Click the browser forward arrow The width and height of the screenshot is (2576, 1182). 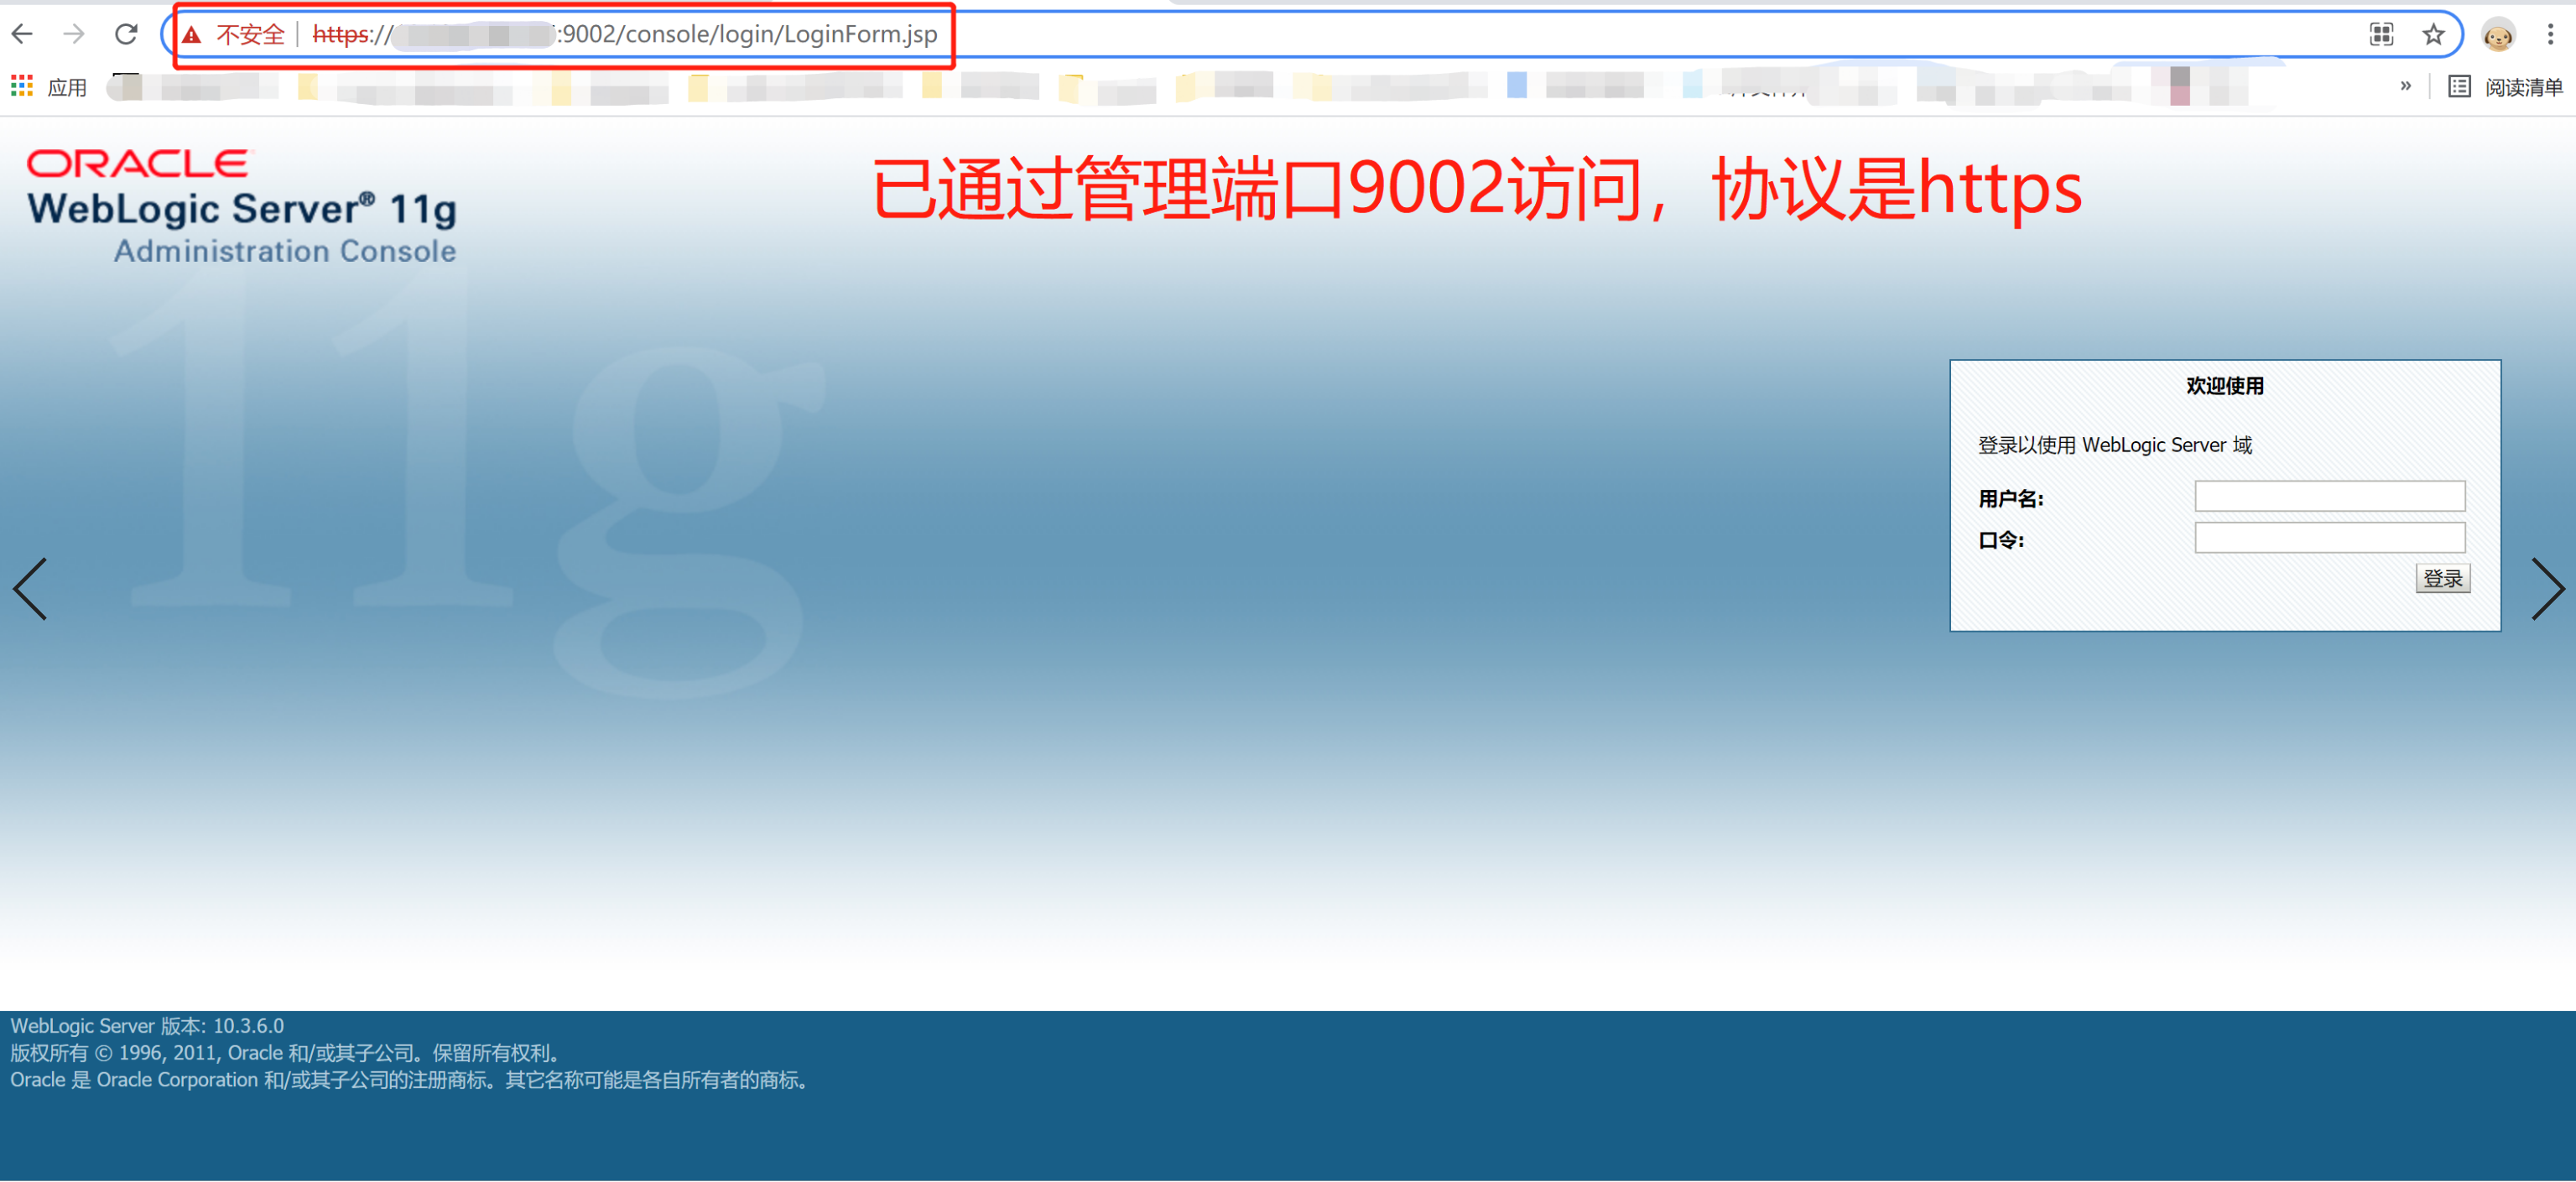point(74,34)
